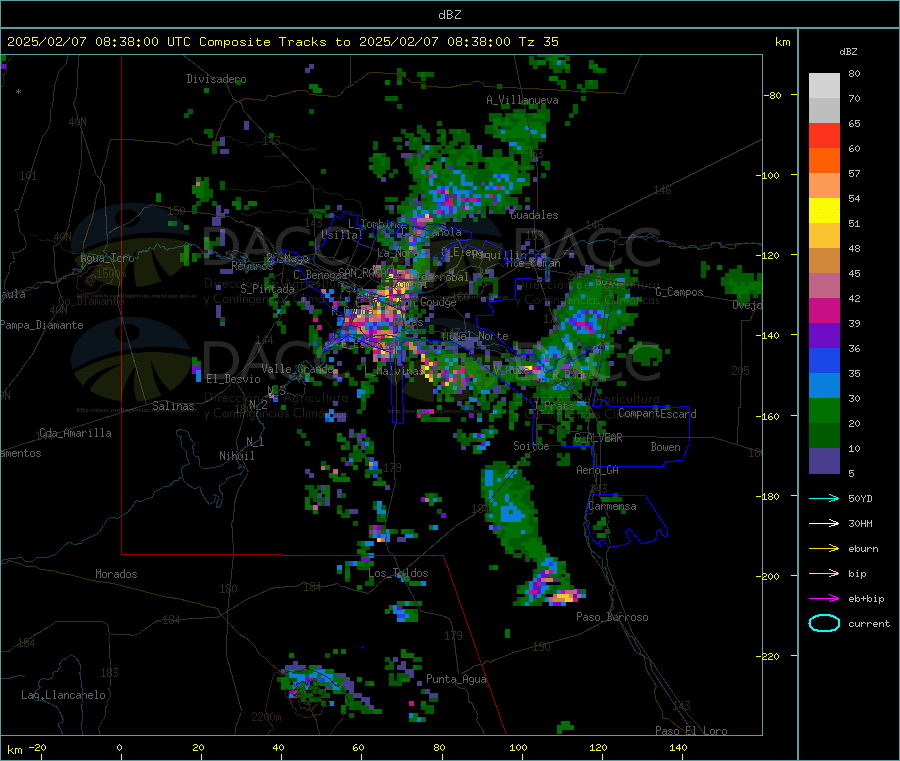
Task: Click the '-200' tick on the right axis
Action: [x=770, y=576]
